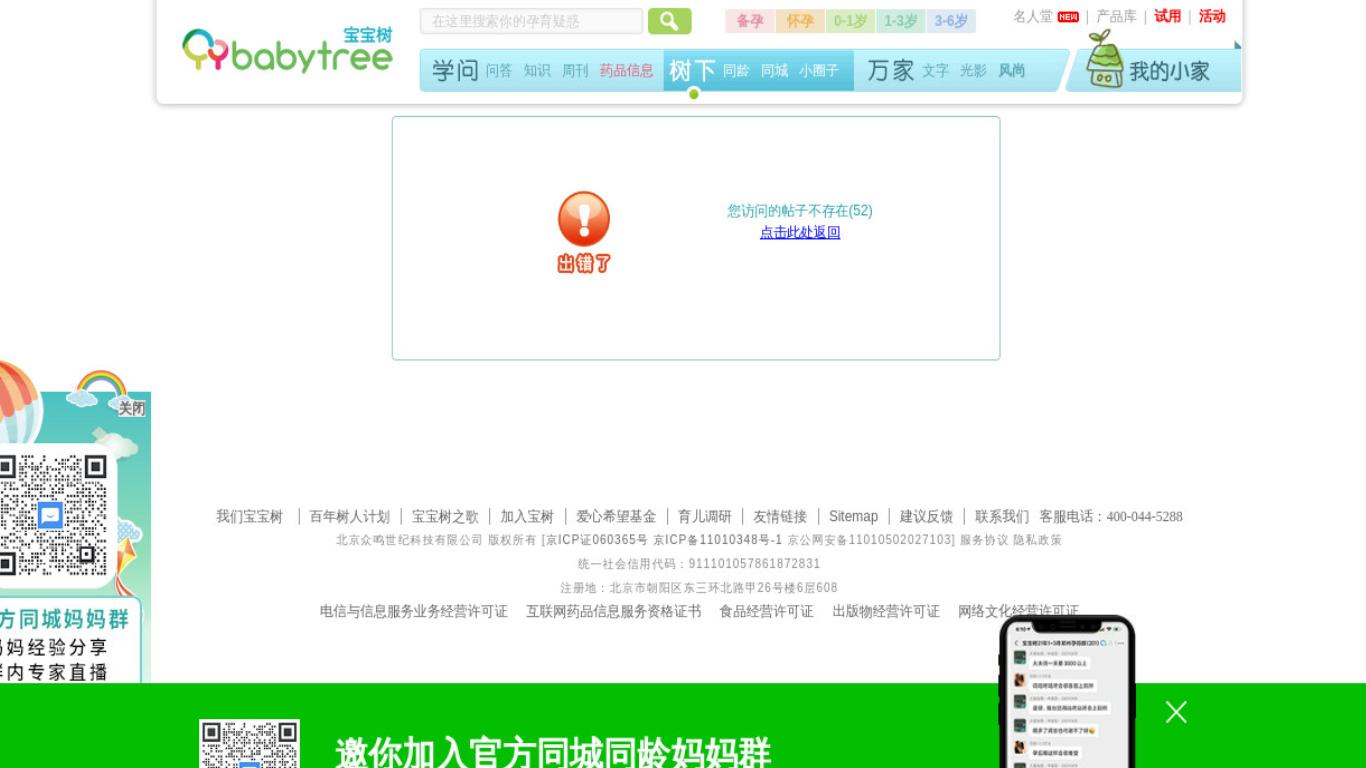The image size is (1366, 768).
Task: Go to 药品信息 in navigation
Action: click(x=626, y=71)
